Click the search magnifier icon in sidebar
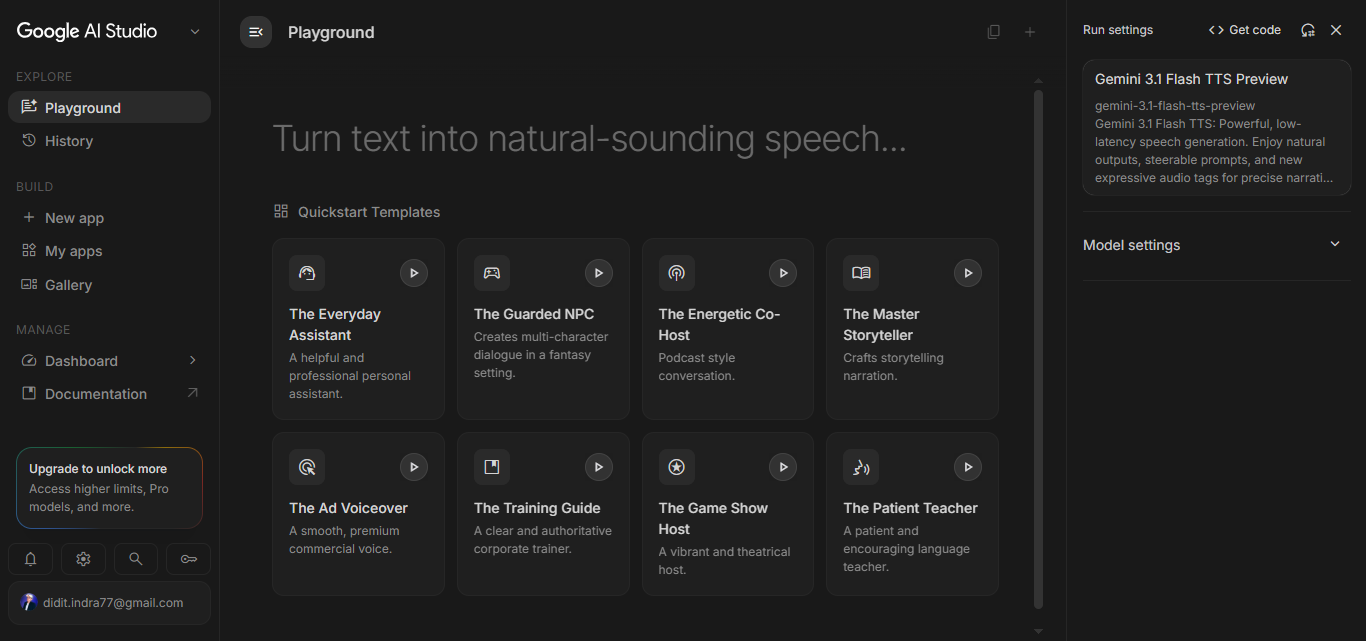The image size is (1366, 641). coord(136,560)
